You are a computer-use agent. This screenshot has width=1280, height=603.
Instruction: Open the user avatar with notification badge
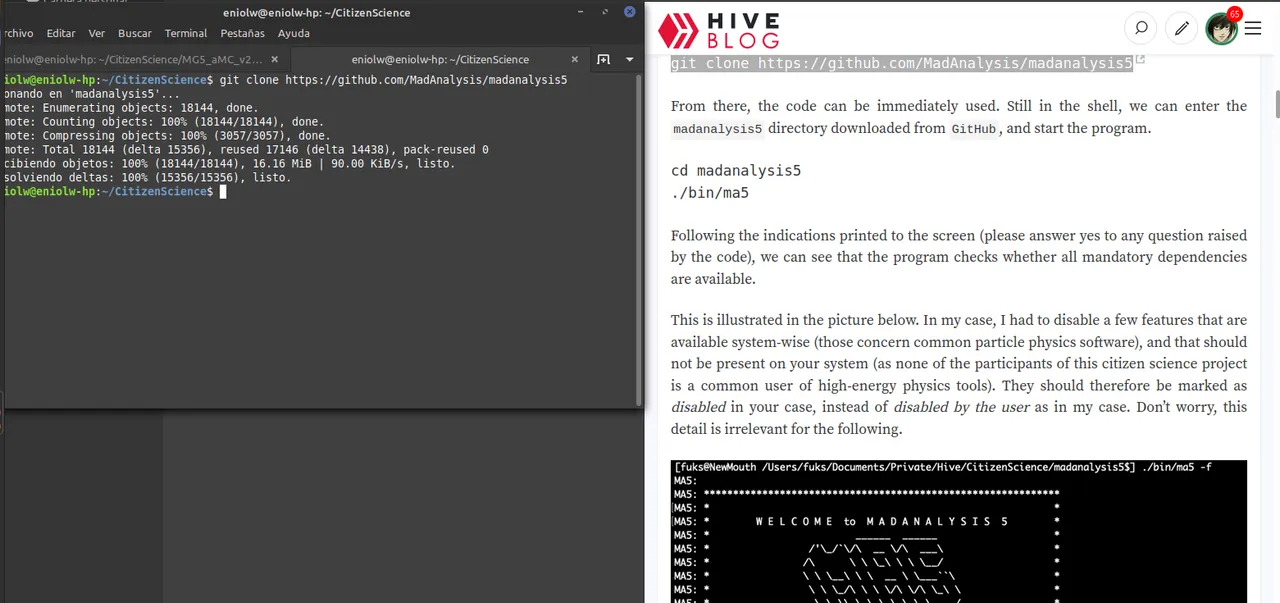(x=1222, y=27)
